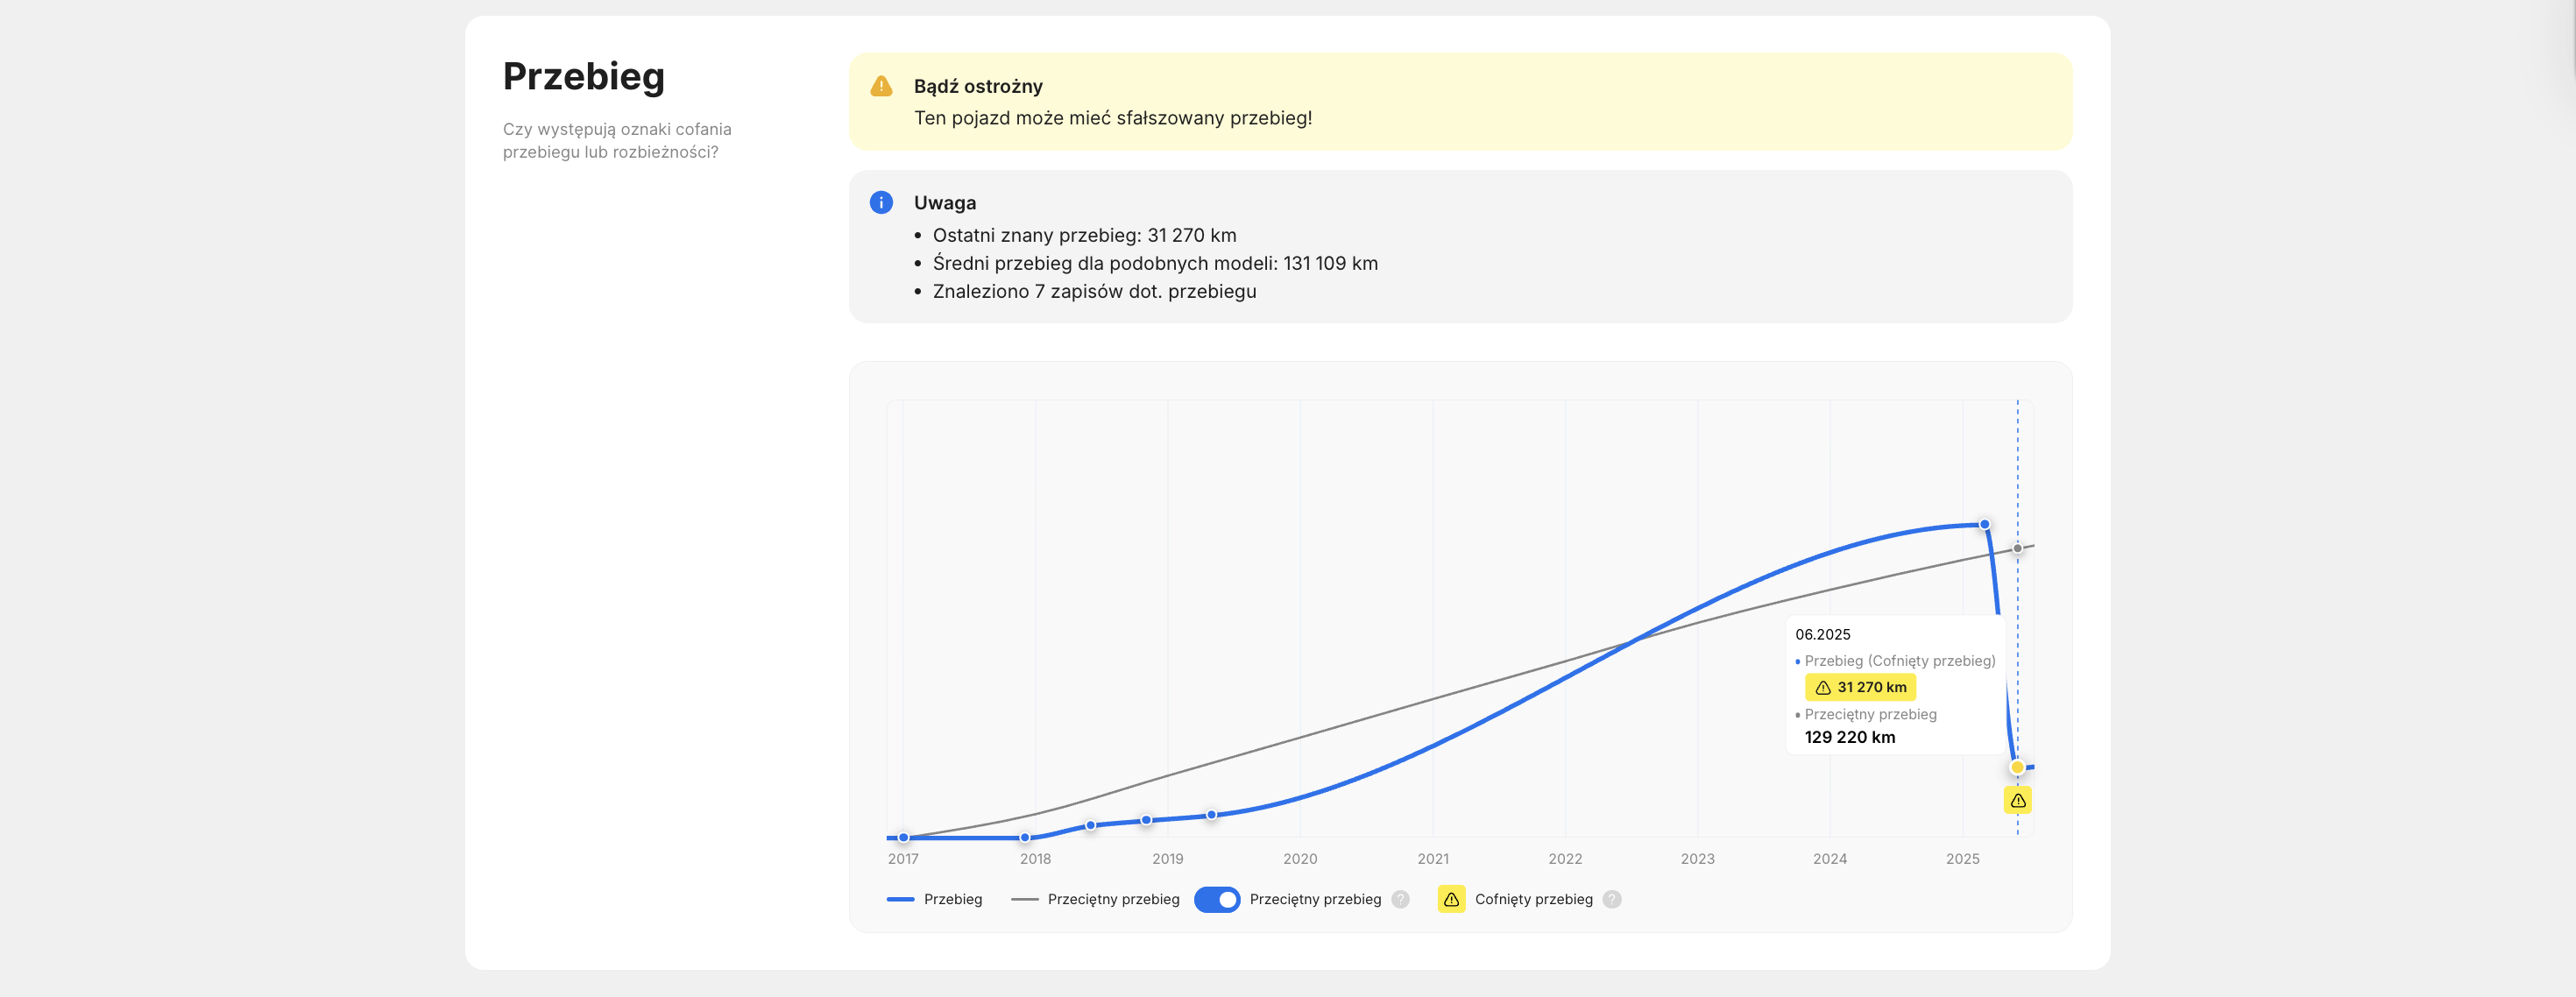
Task: Click the Przebieg legend label
Action: [x=952, y=899]
